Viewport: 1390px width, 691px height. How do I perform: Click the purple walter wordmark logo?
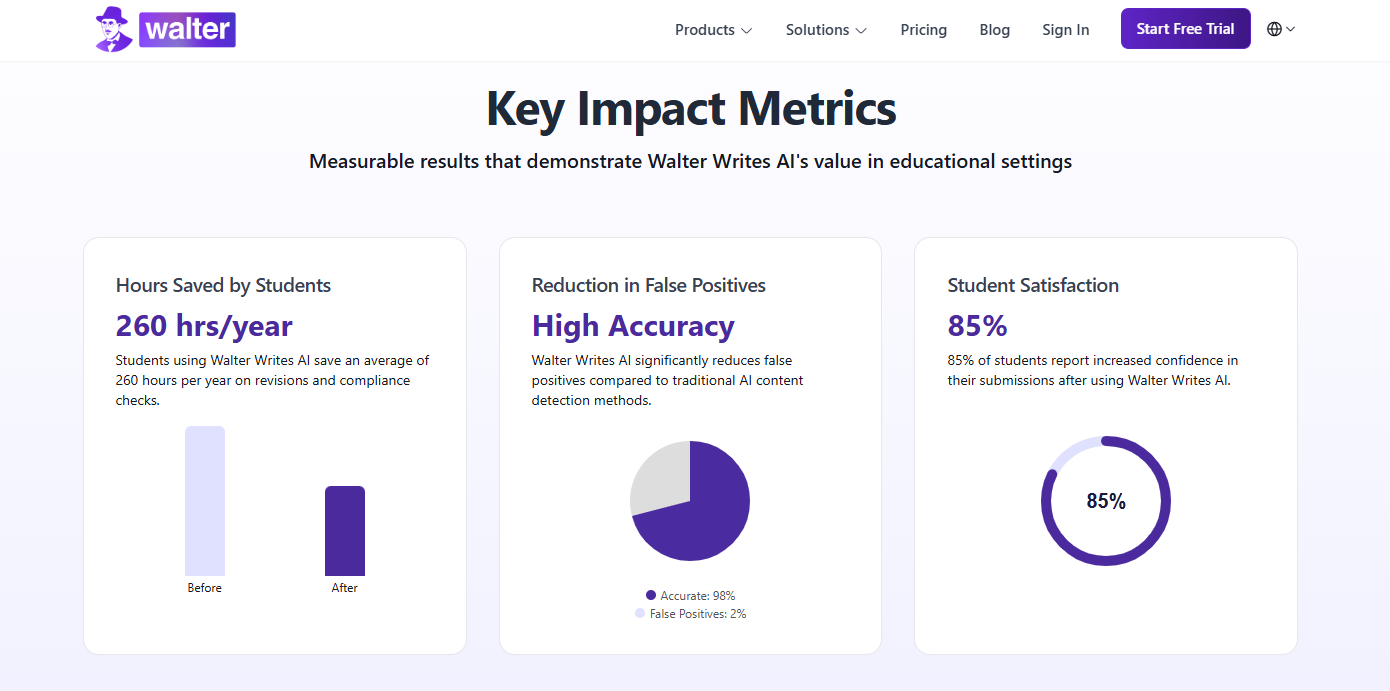click(x=188, y=29)
